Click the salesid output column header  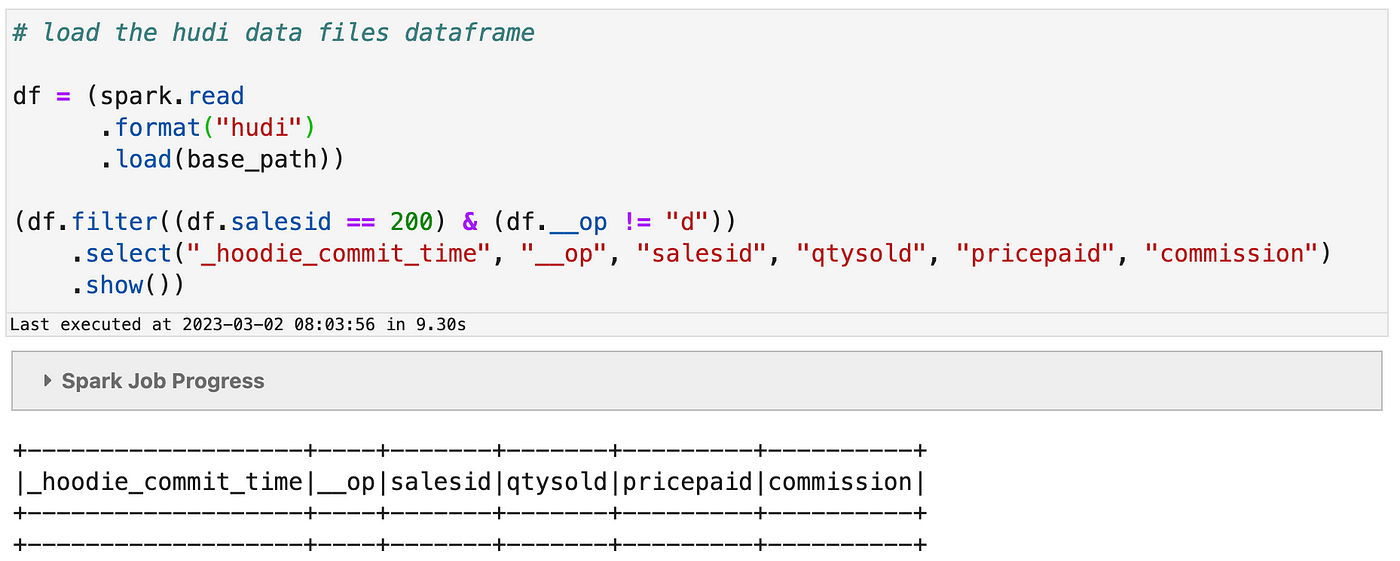pyautogui.click(x=440, y=482)
